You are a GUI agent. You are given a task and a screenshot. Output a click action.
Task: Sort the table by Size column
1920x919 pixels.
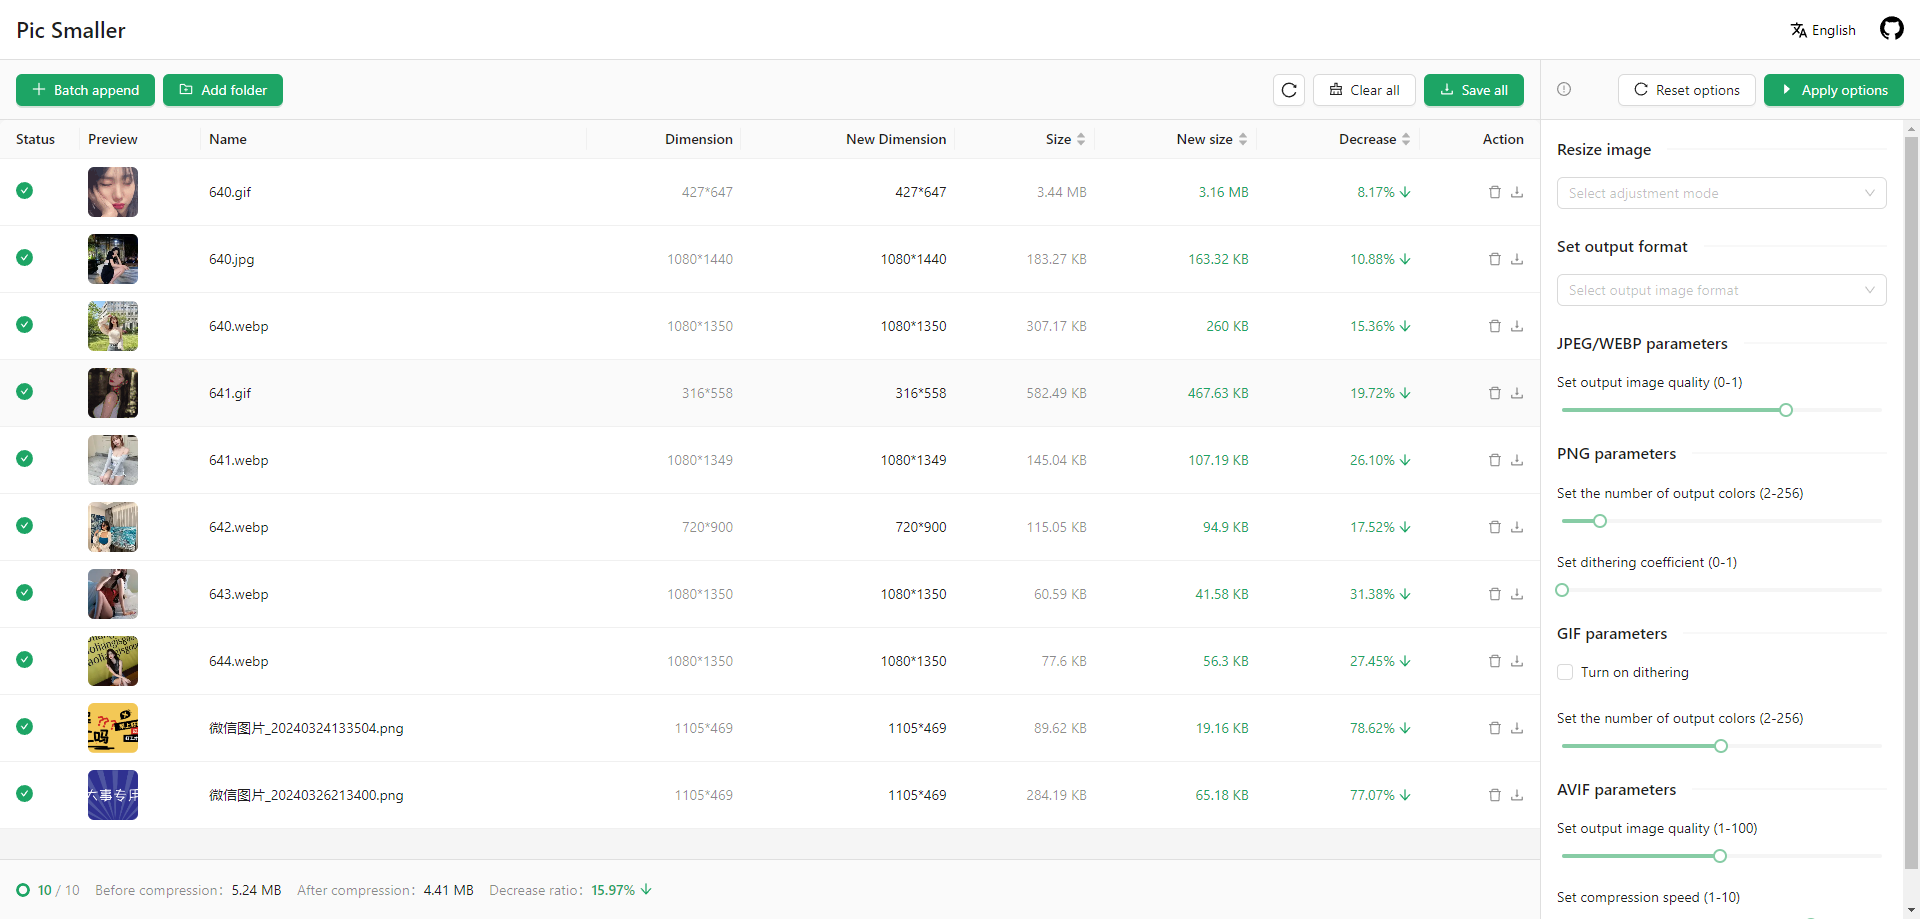tap(1065, 139)
